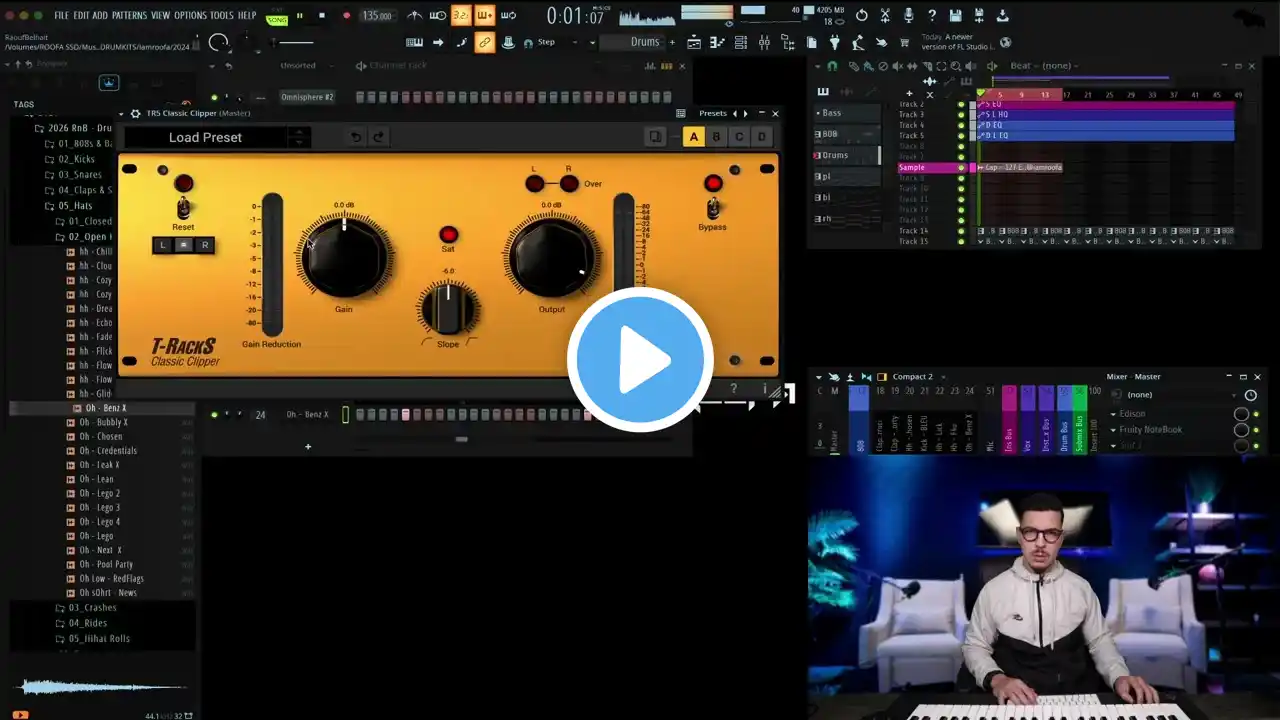Click the question mark help icon in top toolbar
Image resolution: width=1280 pixels, height=720 pixels.
[932, 15]
